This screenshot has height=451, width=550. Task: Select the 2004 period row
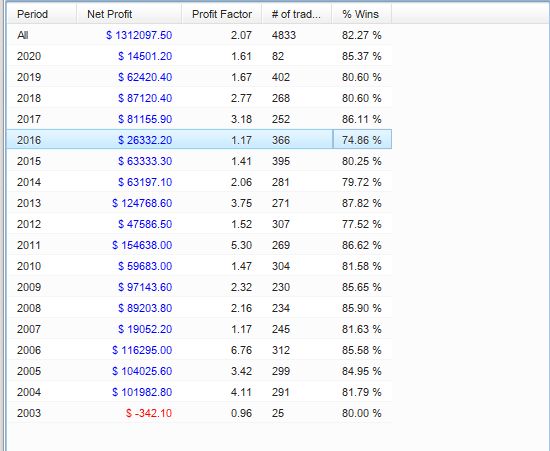tap(199, 392)
